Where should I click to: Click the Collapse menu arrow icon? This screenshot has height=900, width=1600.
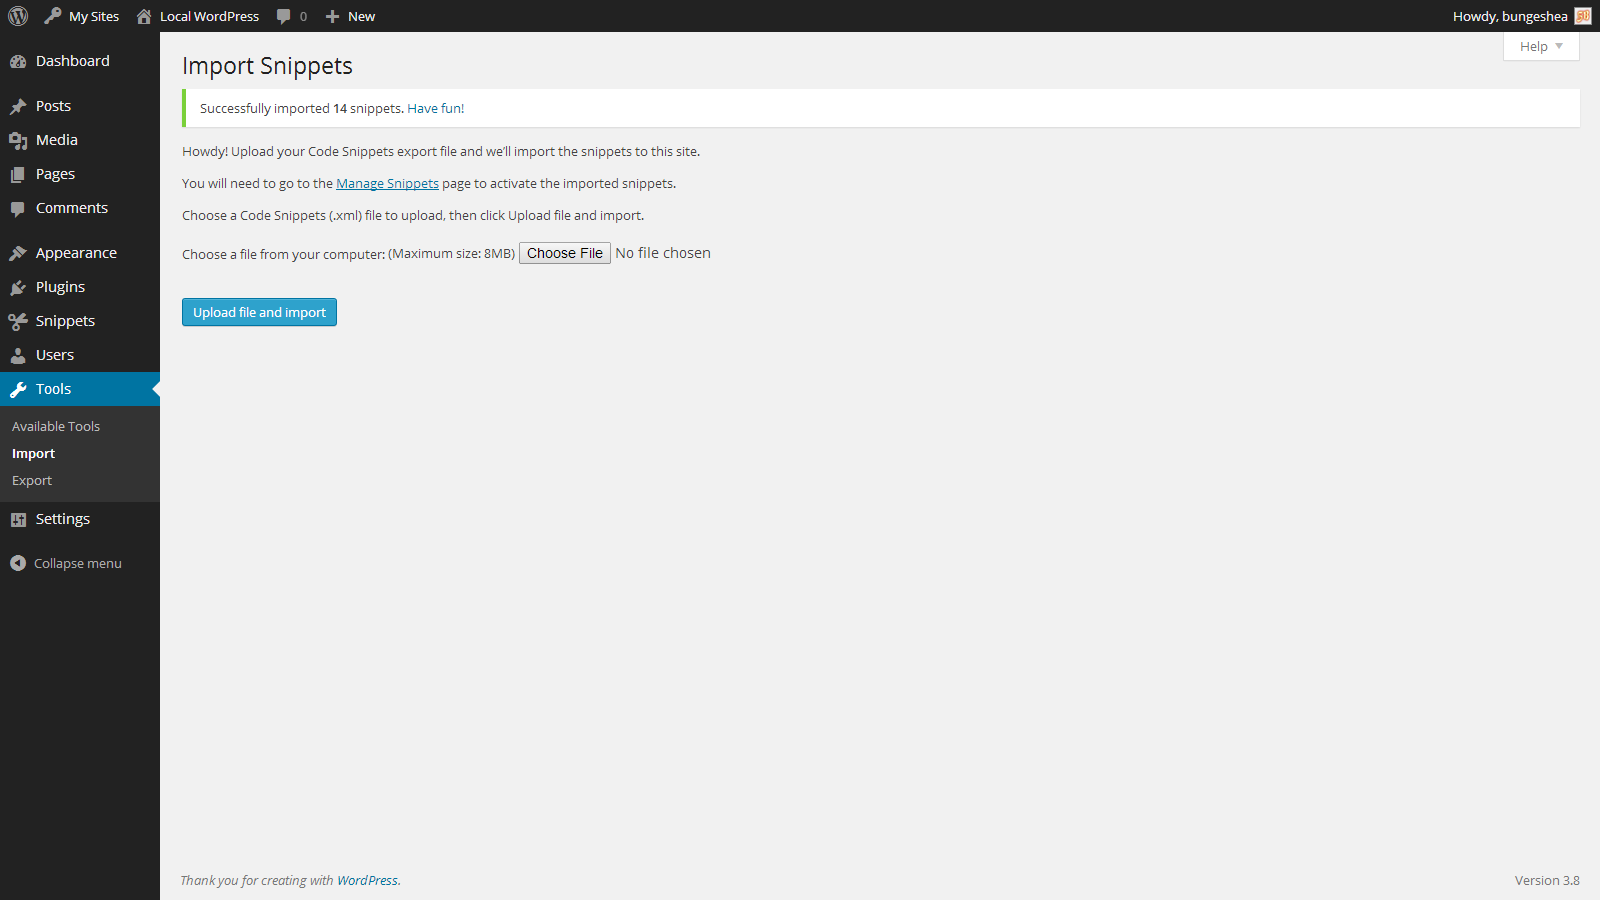[18, 563]
